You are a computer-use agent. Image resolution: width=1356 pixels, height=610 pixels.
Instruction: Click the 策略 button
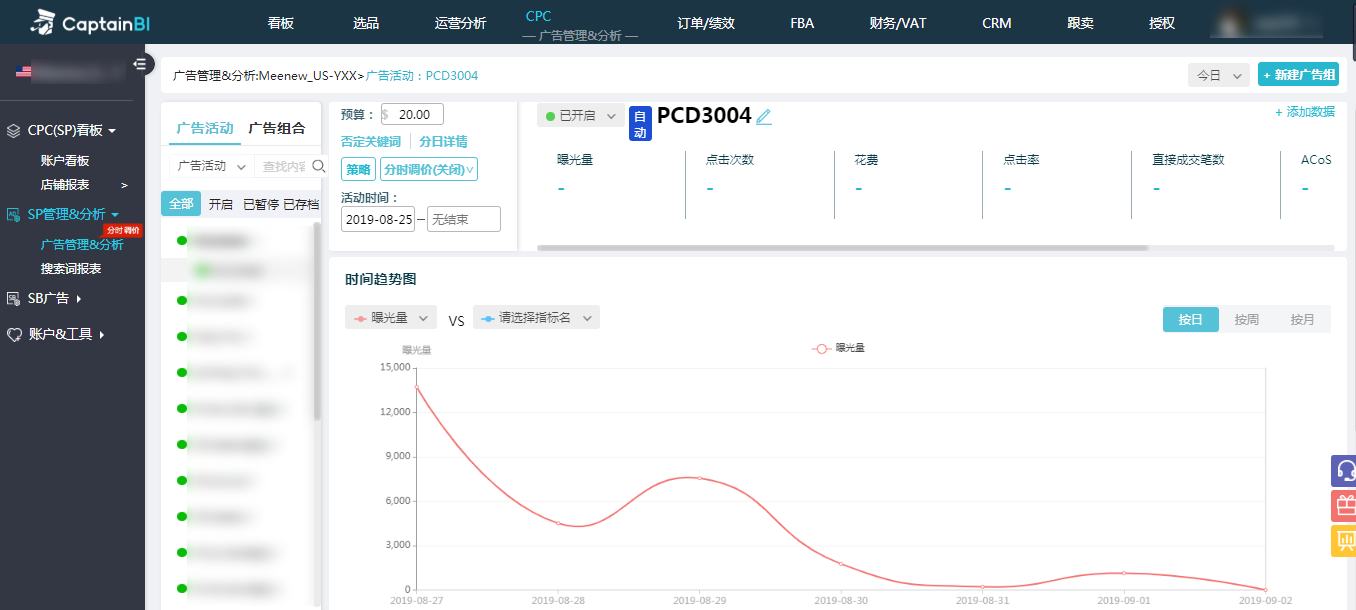point(358,169)
